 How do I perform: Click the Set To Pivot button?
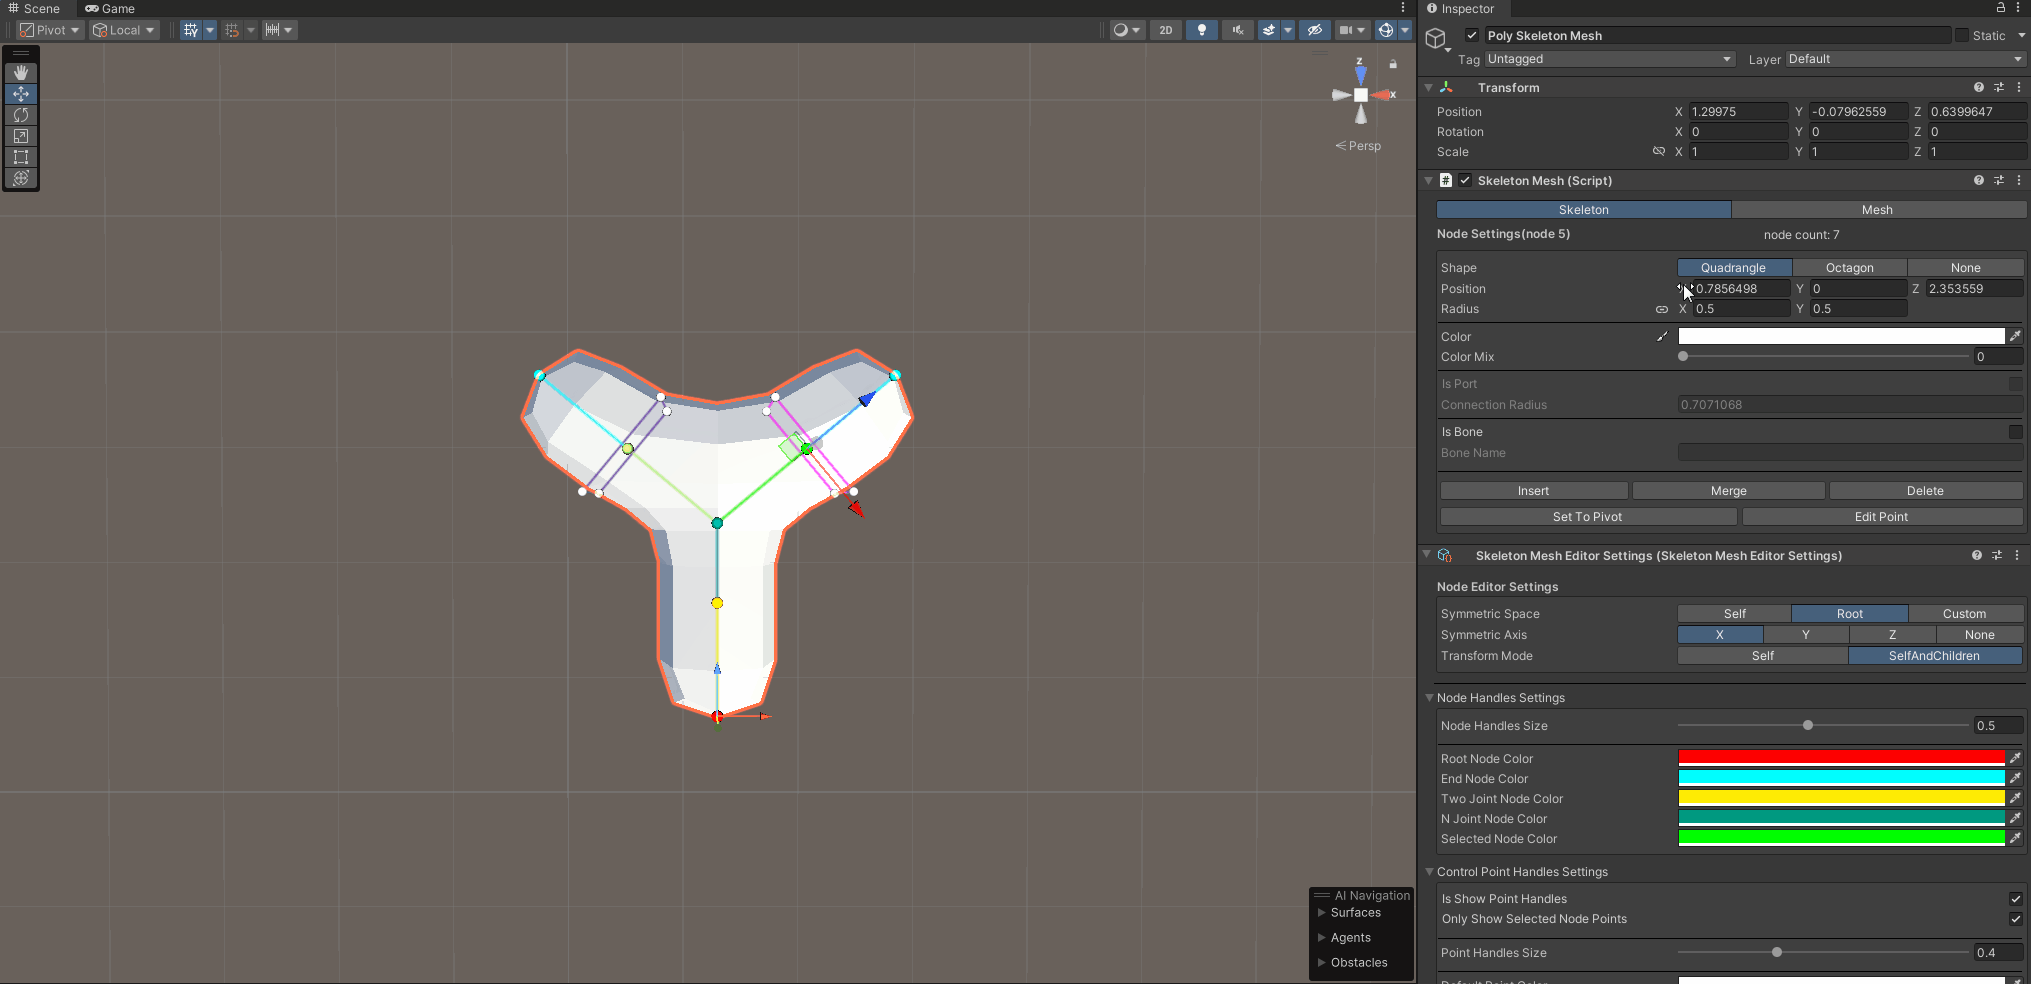click(1587, 516)
